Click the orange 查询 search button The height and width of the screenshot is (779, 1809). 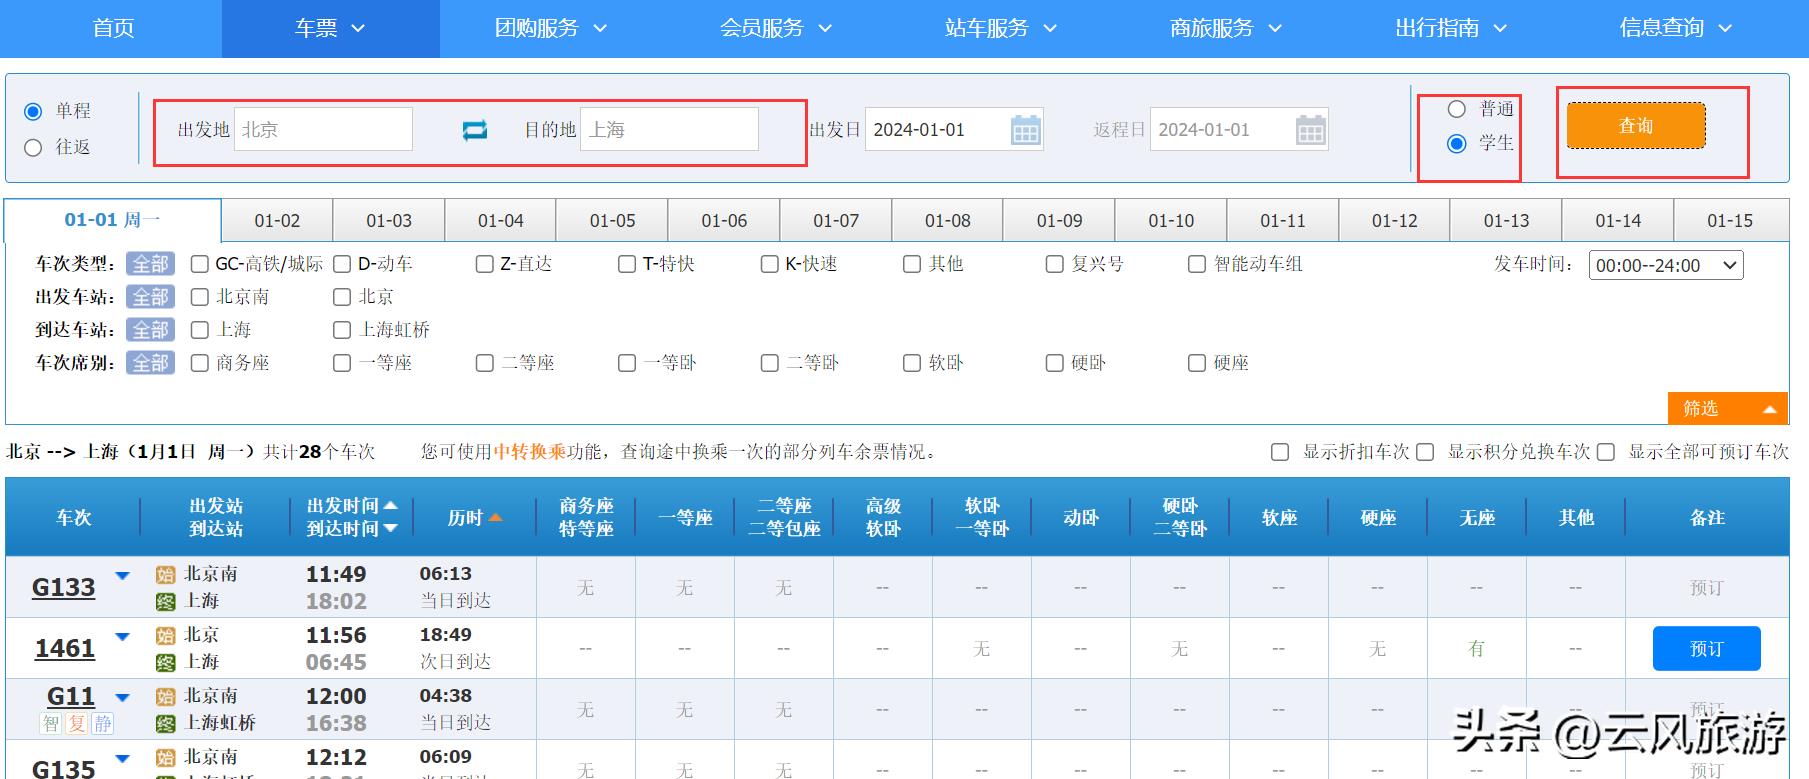(x=1635, y=126)
